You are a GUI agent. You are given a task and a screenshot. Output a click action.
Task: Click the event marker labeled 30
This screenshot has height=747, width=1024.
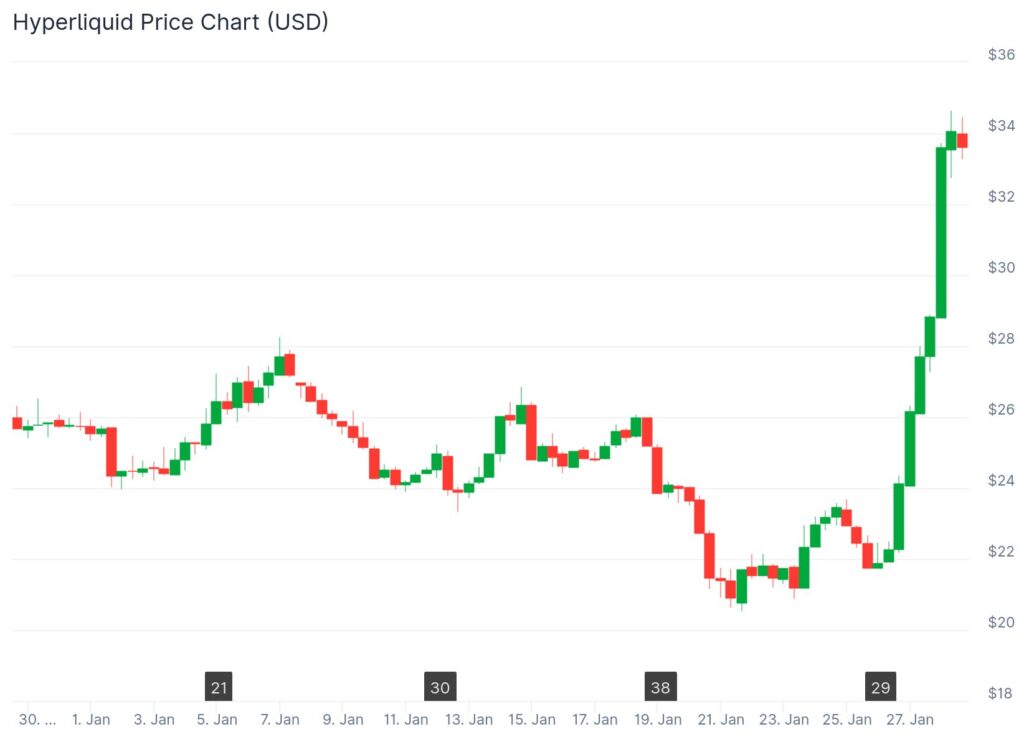tap(440, 688)
